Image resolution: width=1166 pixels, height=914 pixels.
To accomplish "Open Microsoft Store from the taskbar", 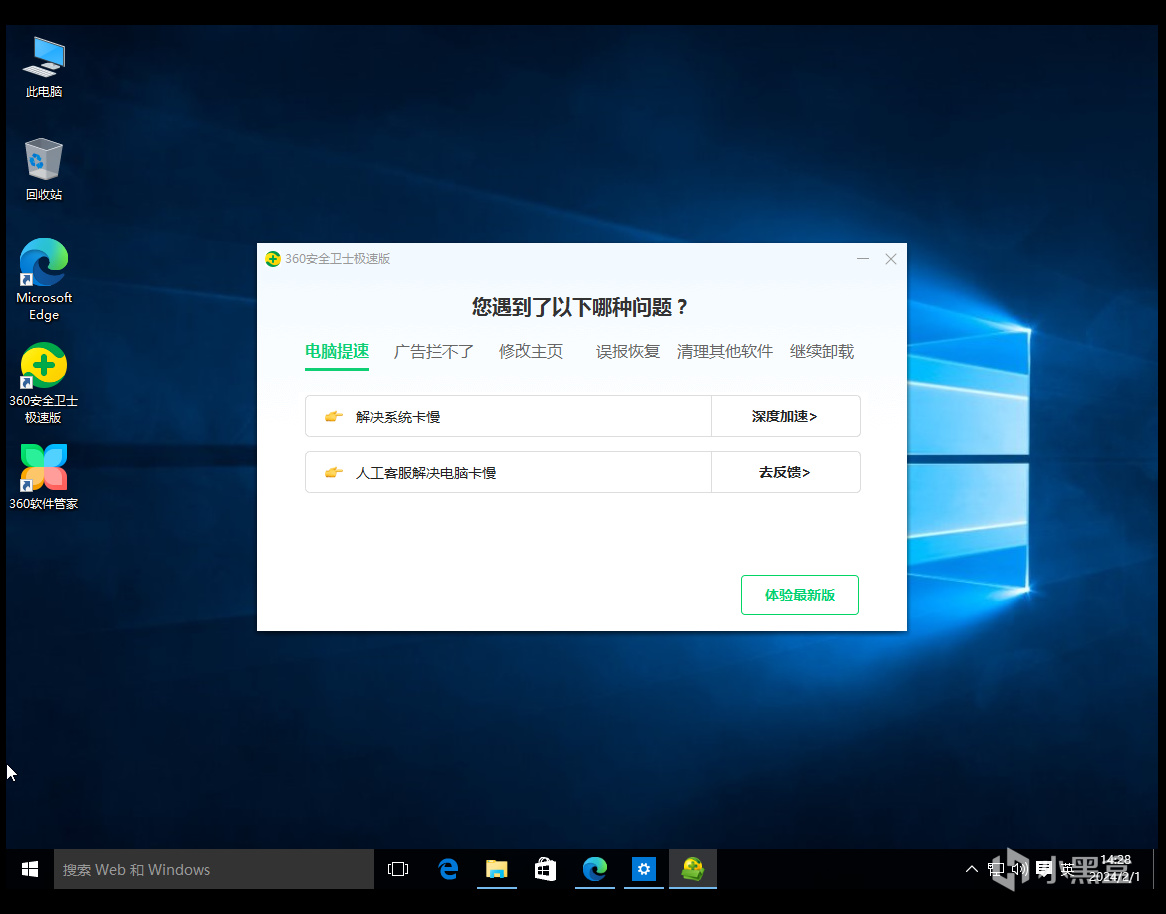I will [546, 869].
